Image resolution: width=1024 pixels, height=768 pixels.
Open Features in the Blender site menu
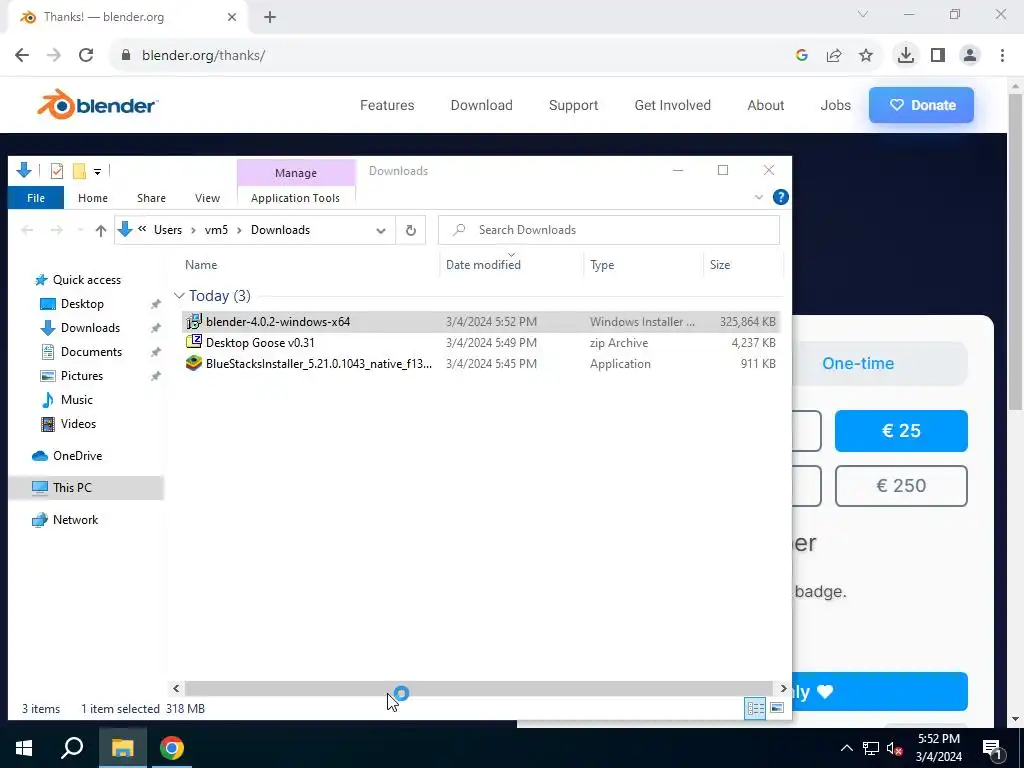click(x=387, y=105)
